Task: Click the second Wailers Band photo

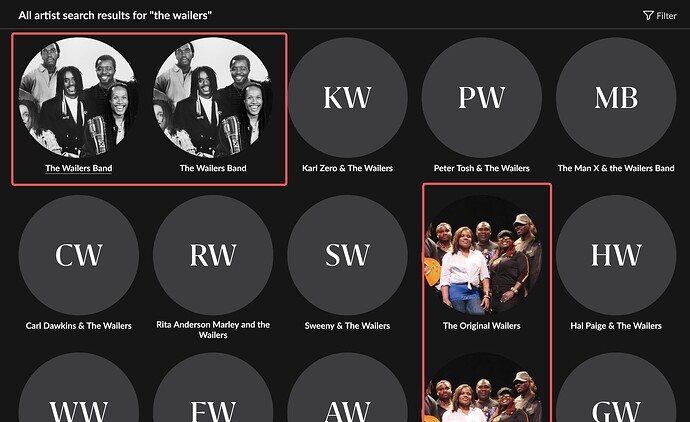Action: click(213, 98)
